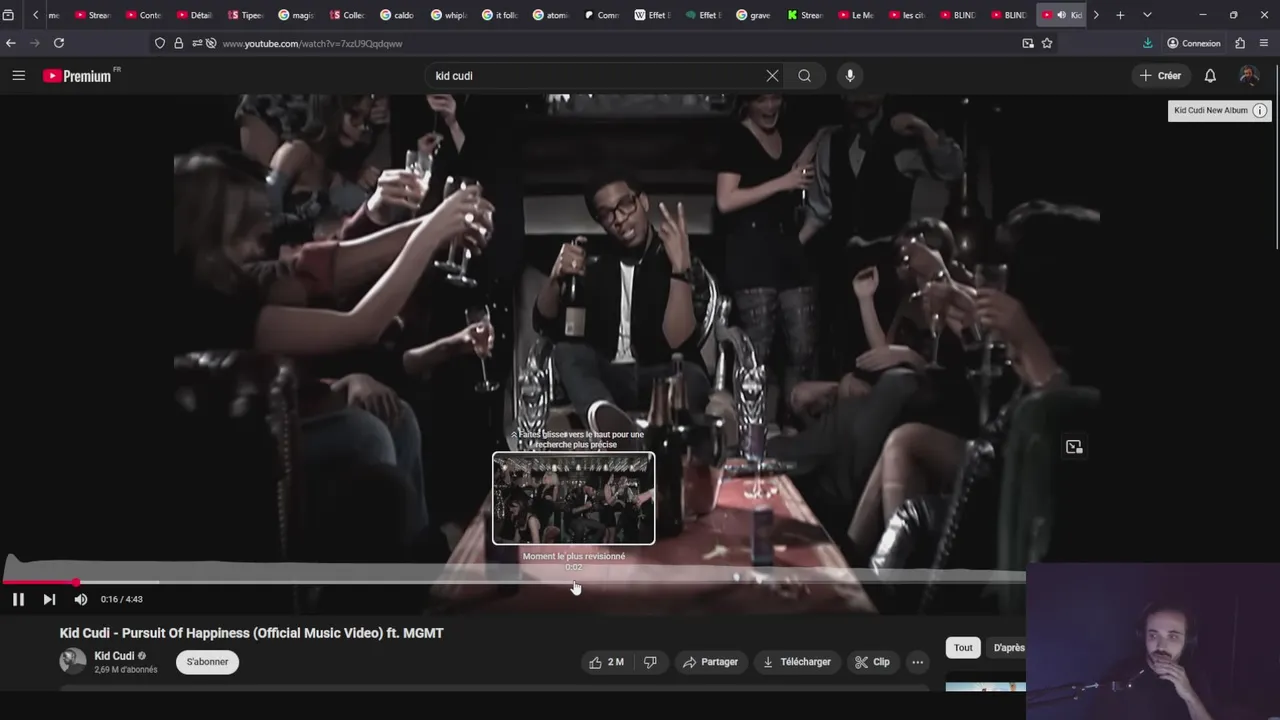This screenshot has width=1280, height=720.
Task: Subscribe with the S'abonner button
Action: click(x=207, y=662)
